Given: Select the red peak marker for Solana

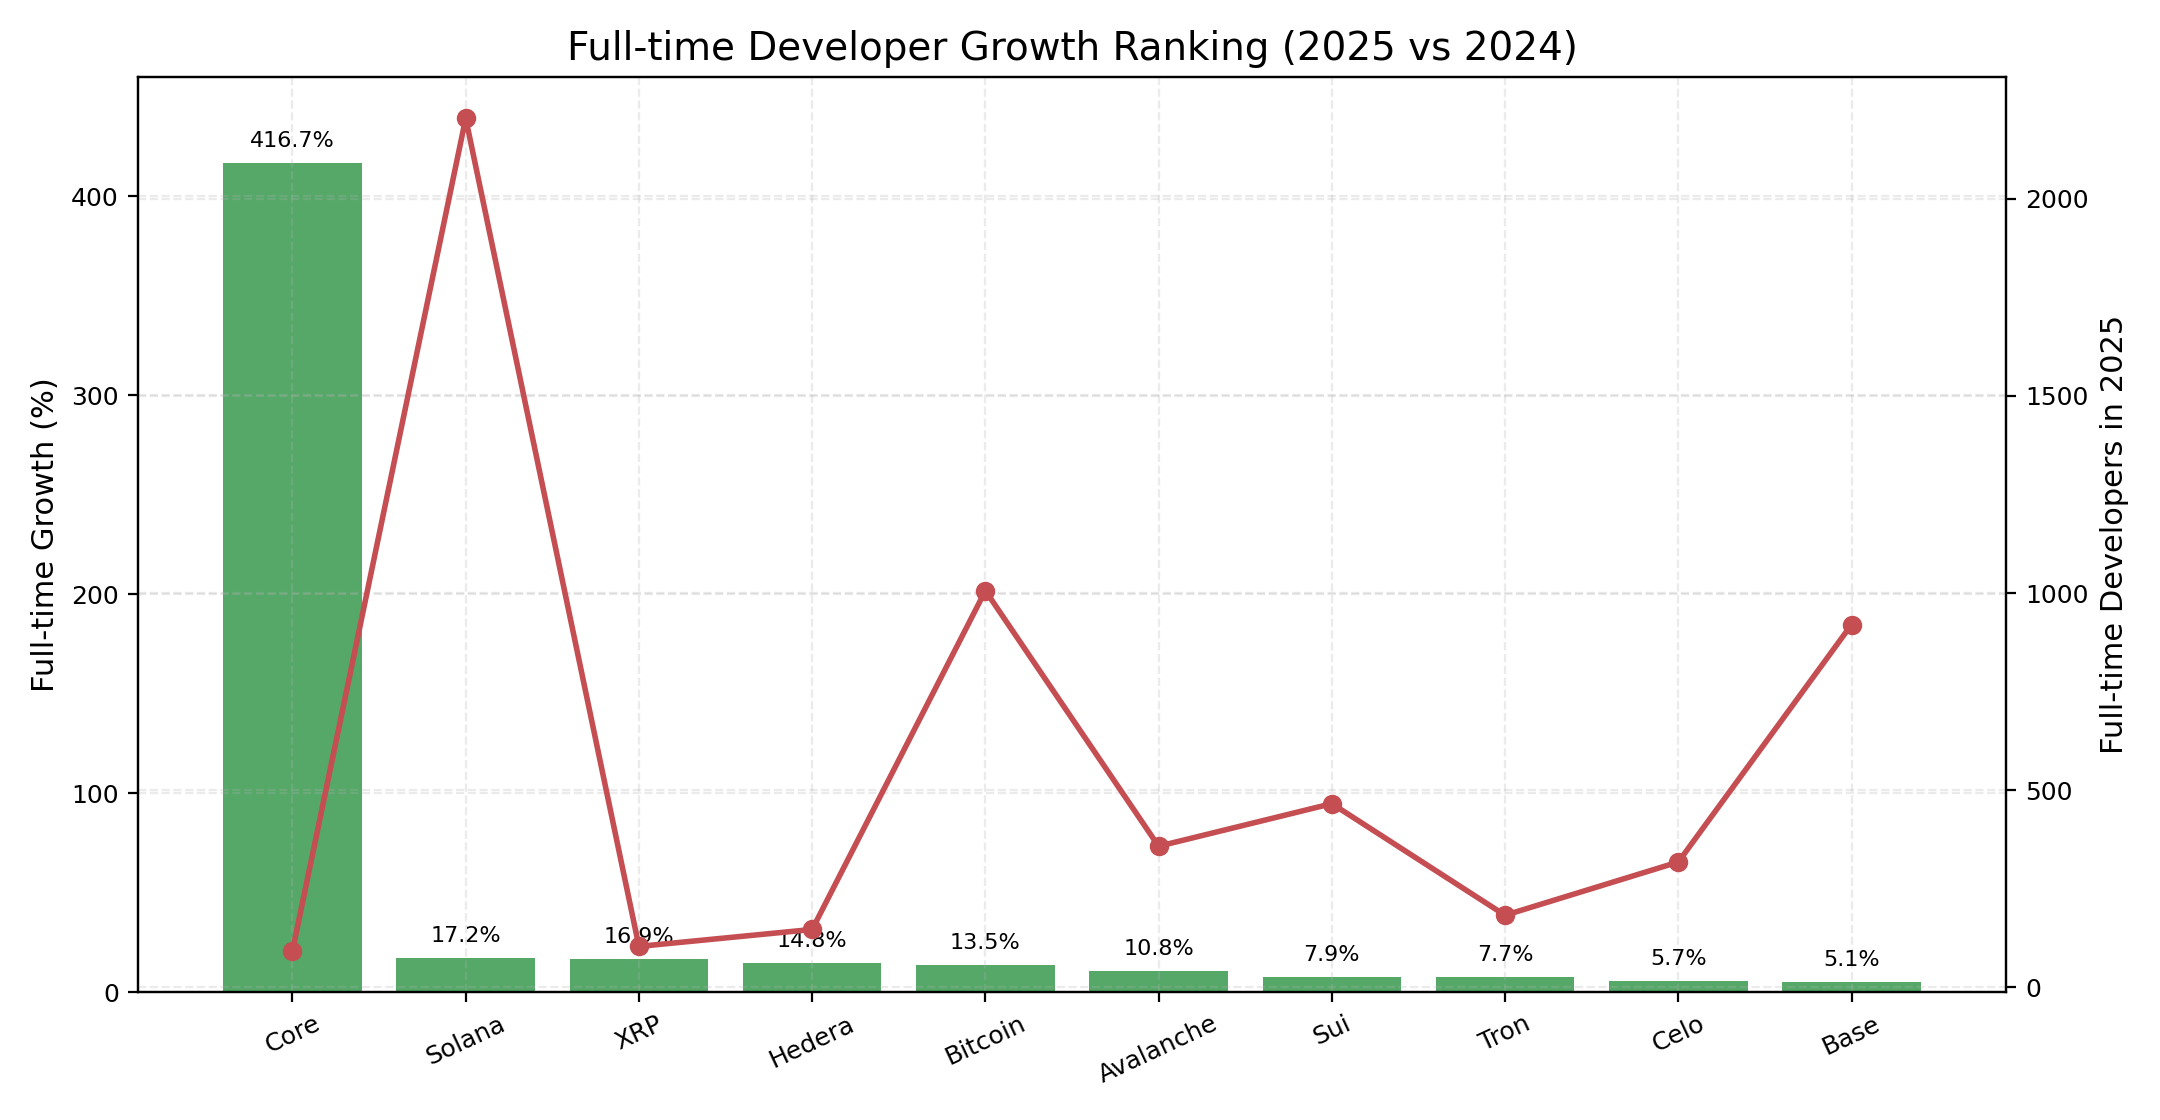Looking at the screenshot, I should (466, 119).
